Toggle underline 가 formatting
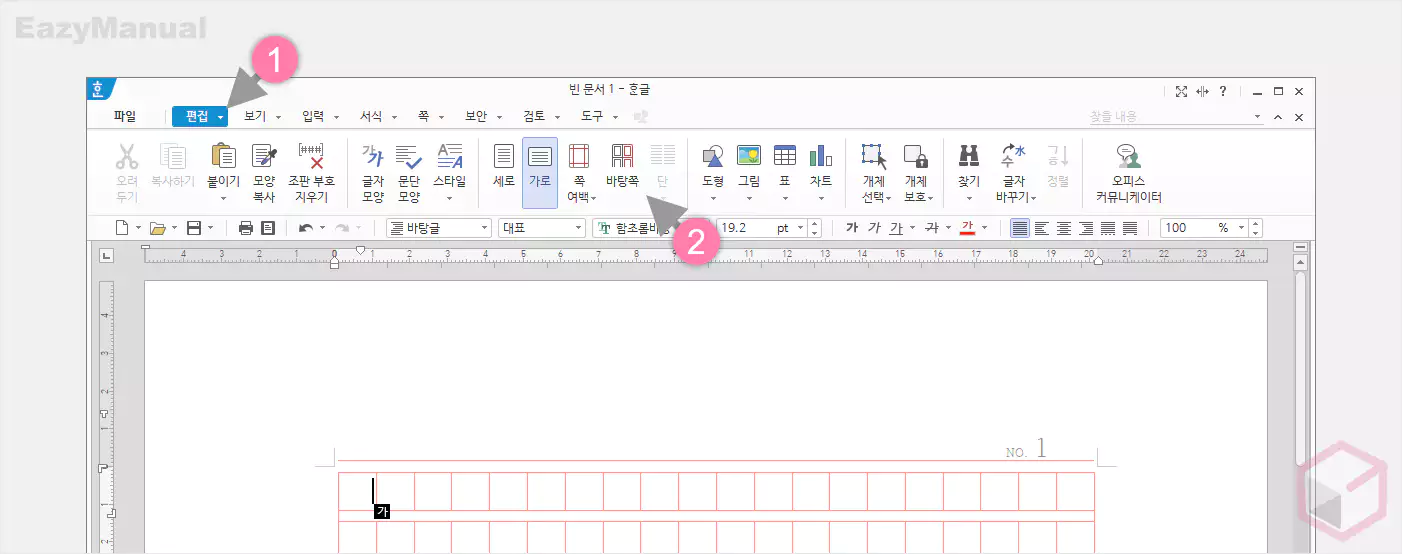 pos(896,228)
